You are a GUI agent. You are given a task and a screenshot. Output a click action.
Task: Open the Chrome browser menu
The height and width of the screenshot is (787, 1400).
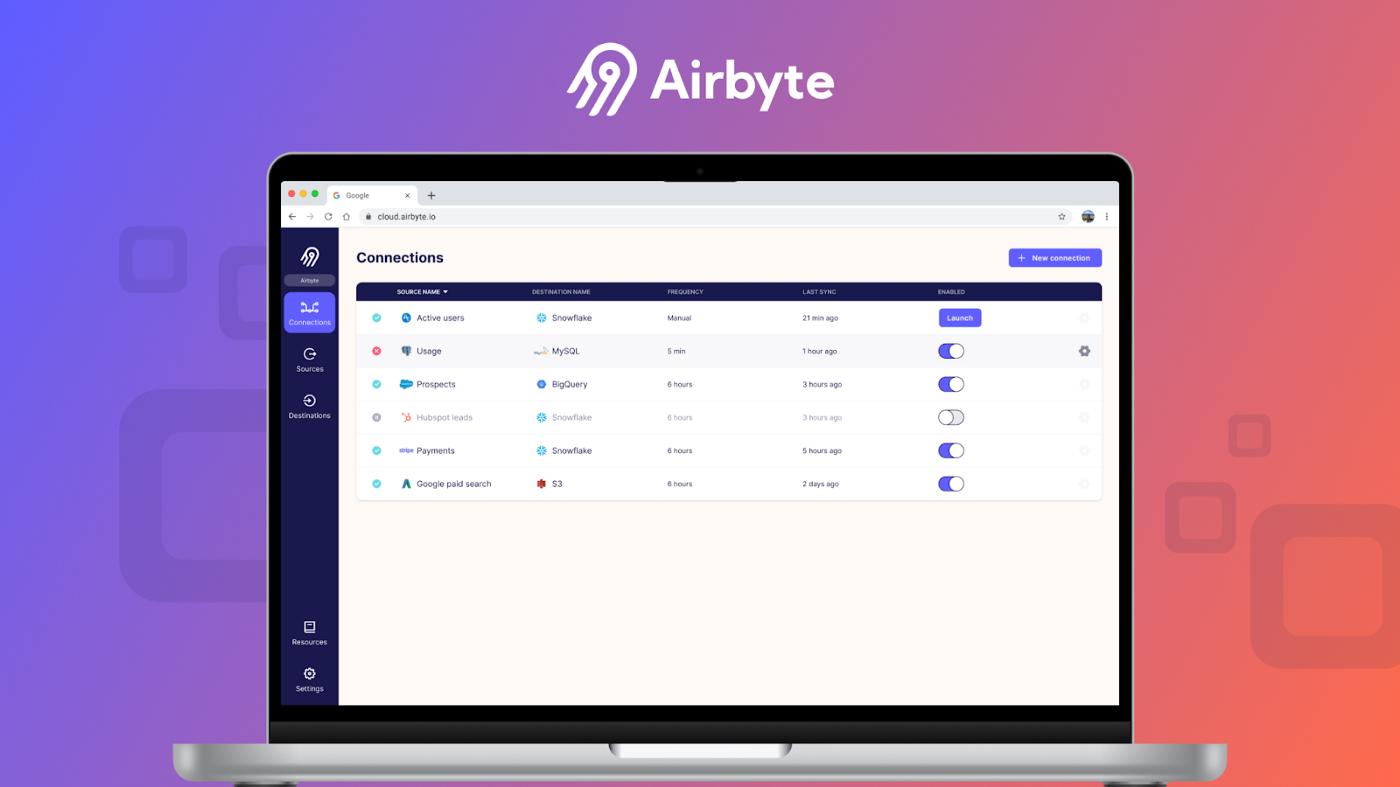(1106, 215)
